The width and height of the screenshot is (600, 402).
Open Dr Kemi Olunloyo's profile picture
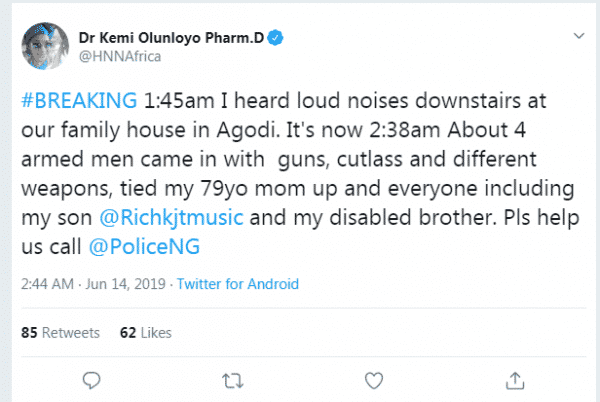pos(43,48)
